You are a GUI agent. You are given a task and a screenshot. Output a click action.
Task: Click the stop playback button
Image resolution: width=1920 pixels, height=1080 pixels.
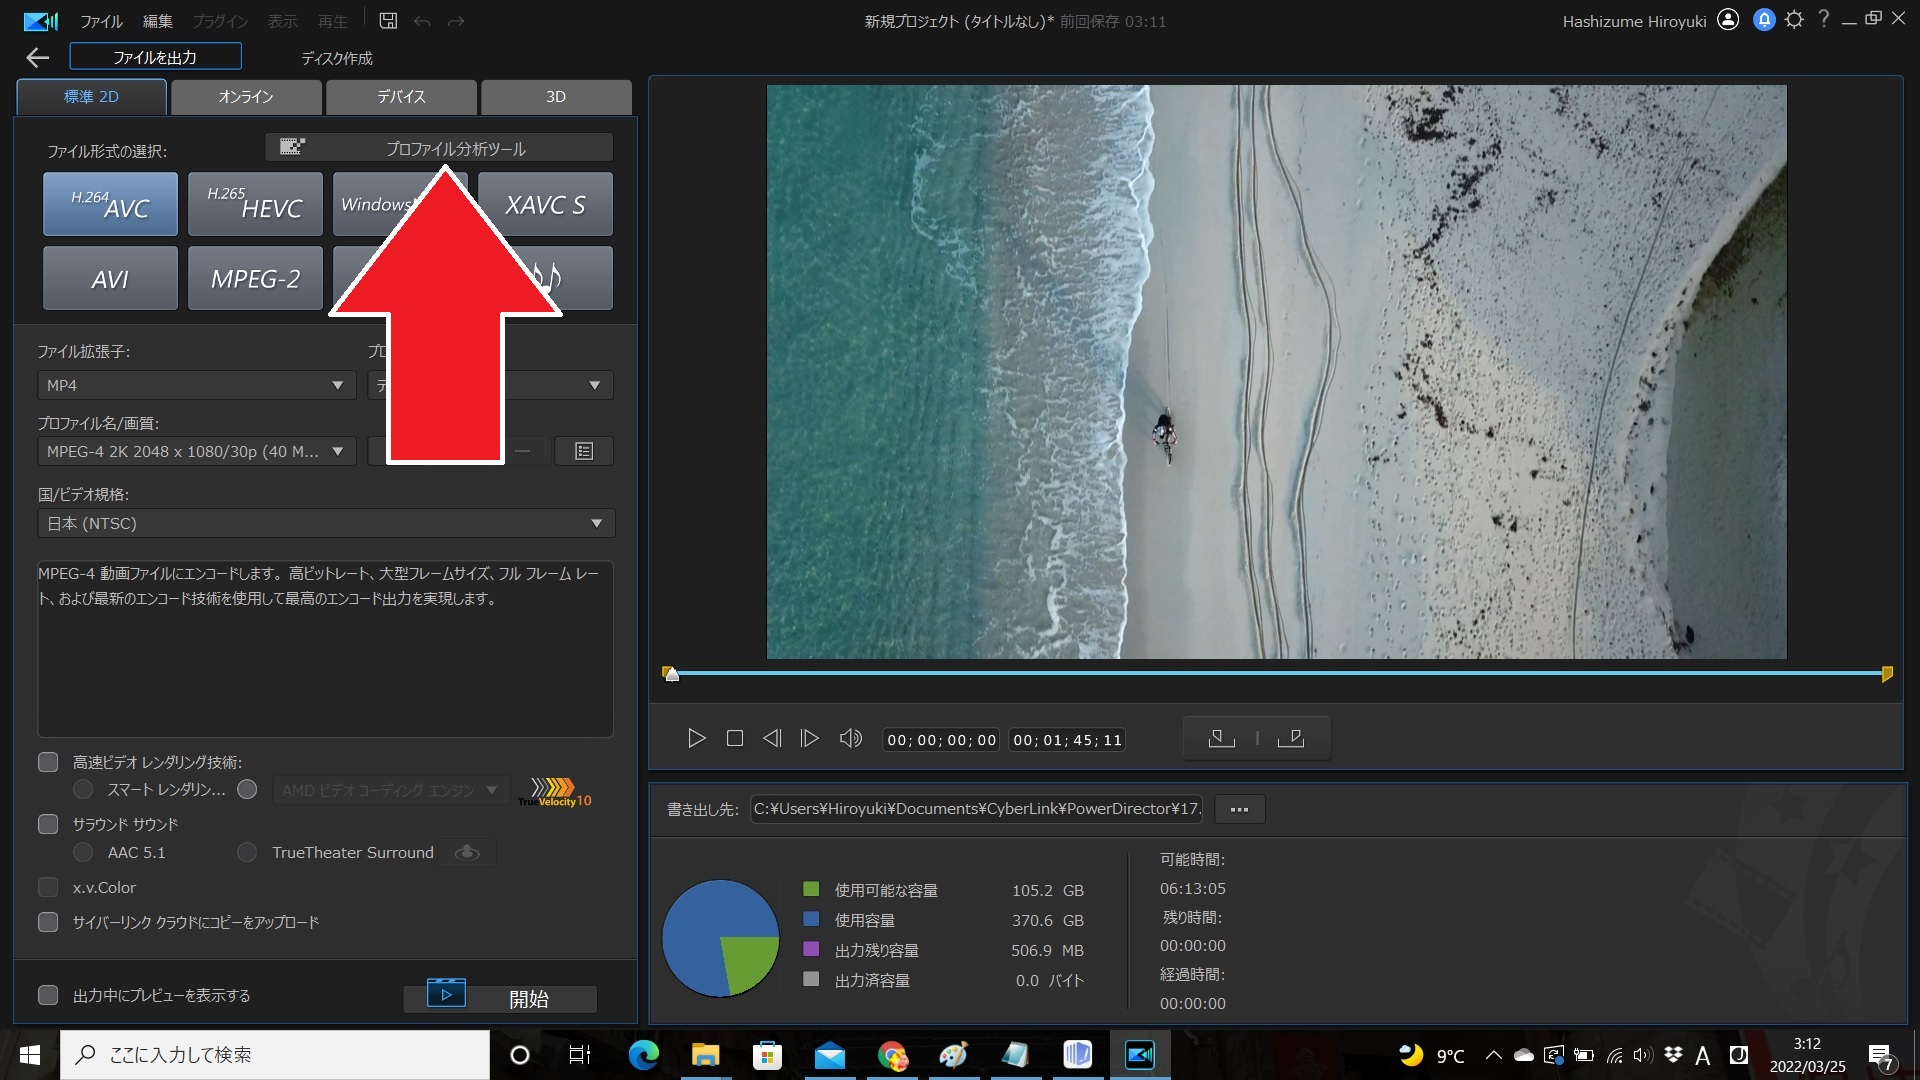[x=735, y=739]
